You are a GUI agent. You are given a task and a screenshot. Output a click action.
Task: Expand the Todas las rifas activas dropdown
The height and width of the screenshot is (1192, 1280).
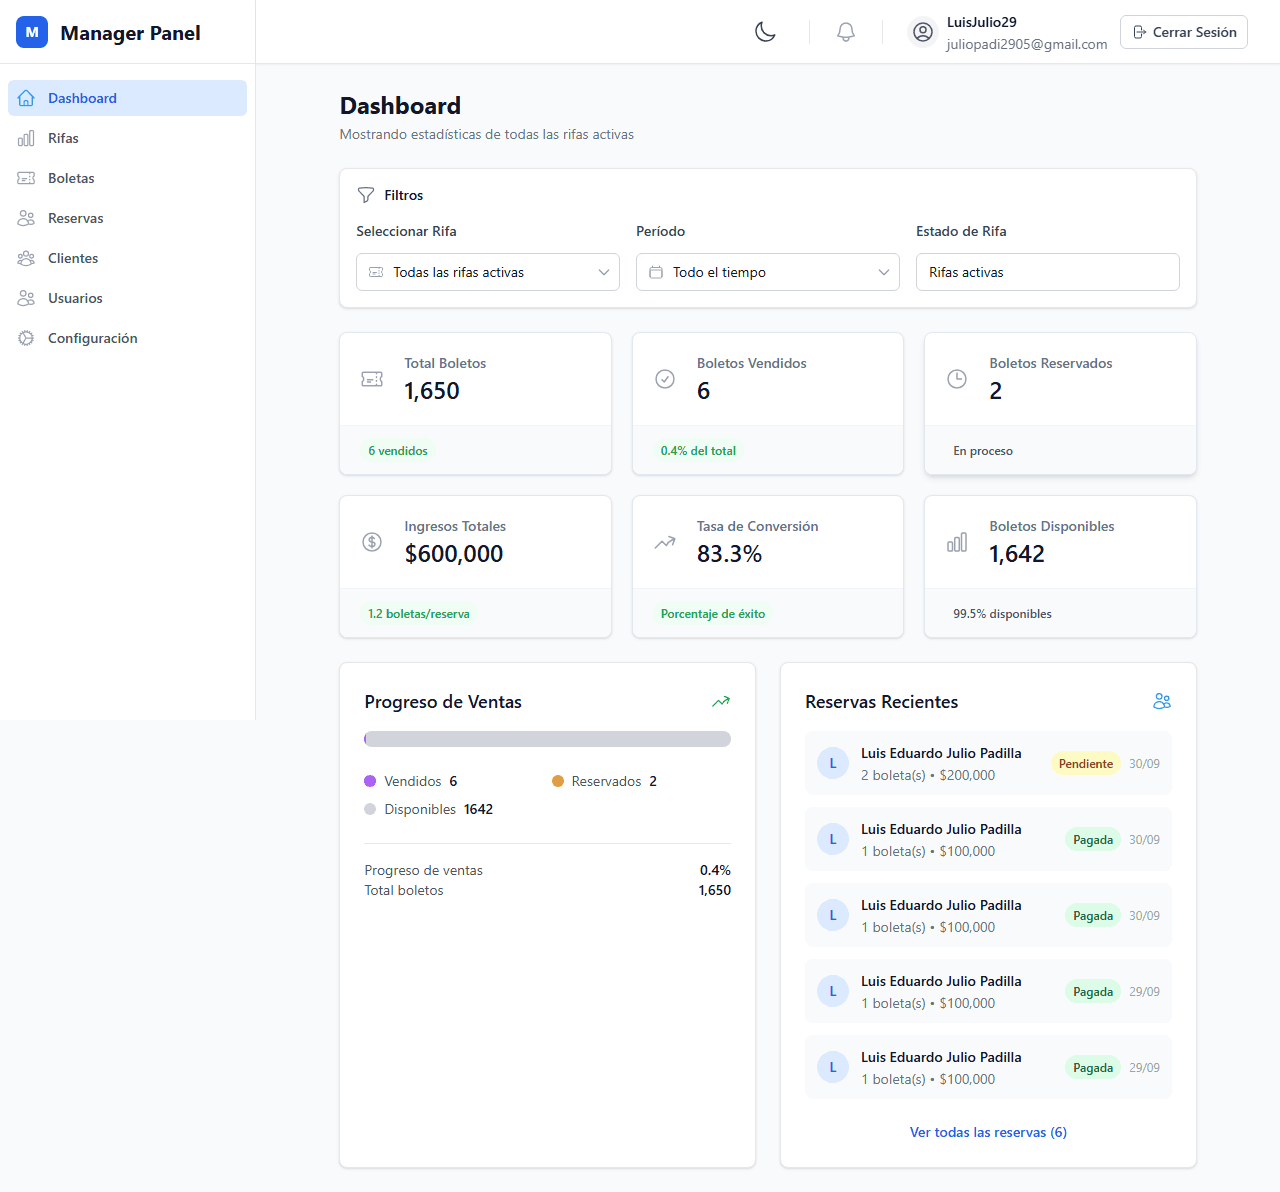click(488, 272)
